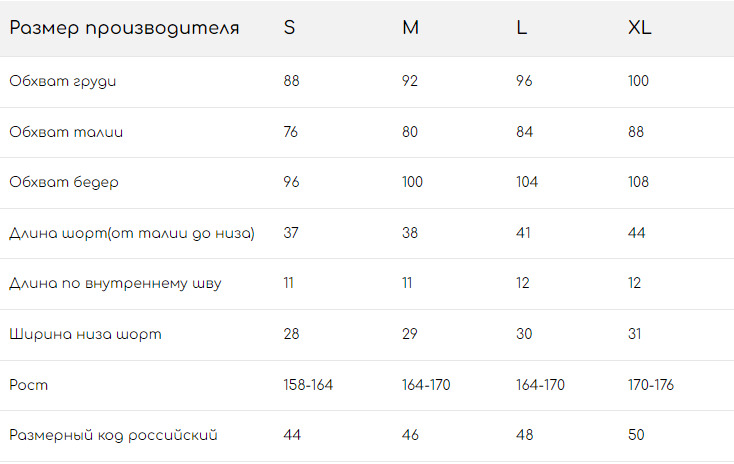Click the 'Длина по внутреннему шву' label
Image resolution: width=734 pixels, height=464 pixels.
click(115, 283)
